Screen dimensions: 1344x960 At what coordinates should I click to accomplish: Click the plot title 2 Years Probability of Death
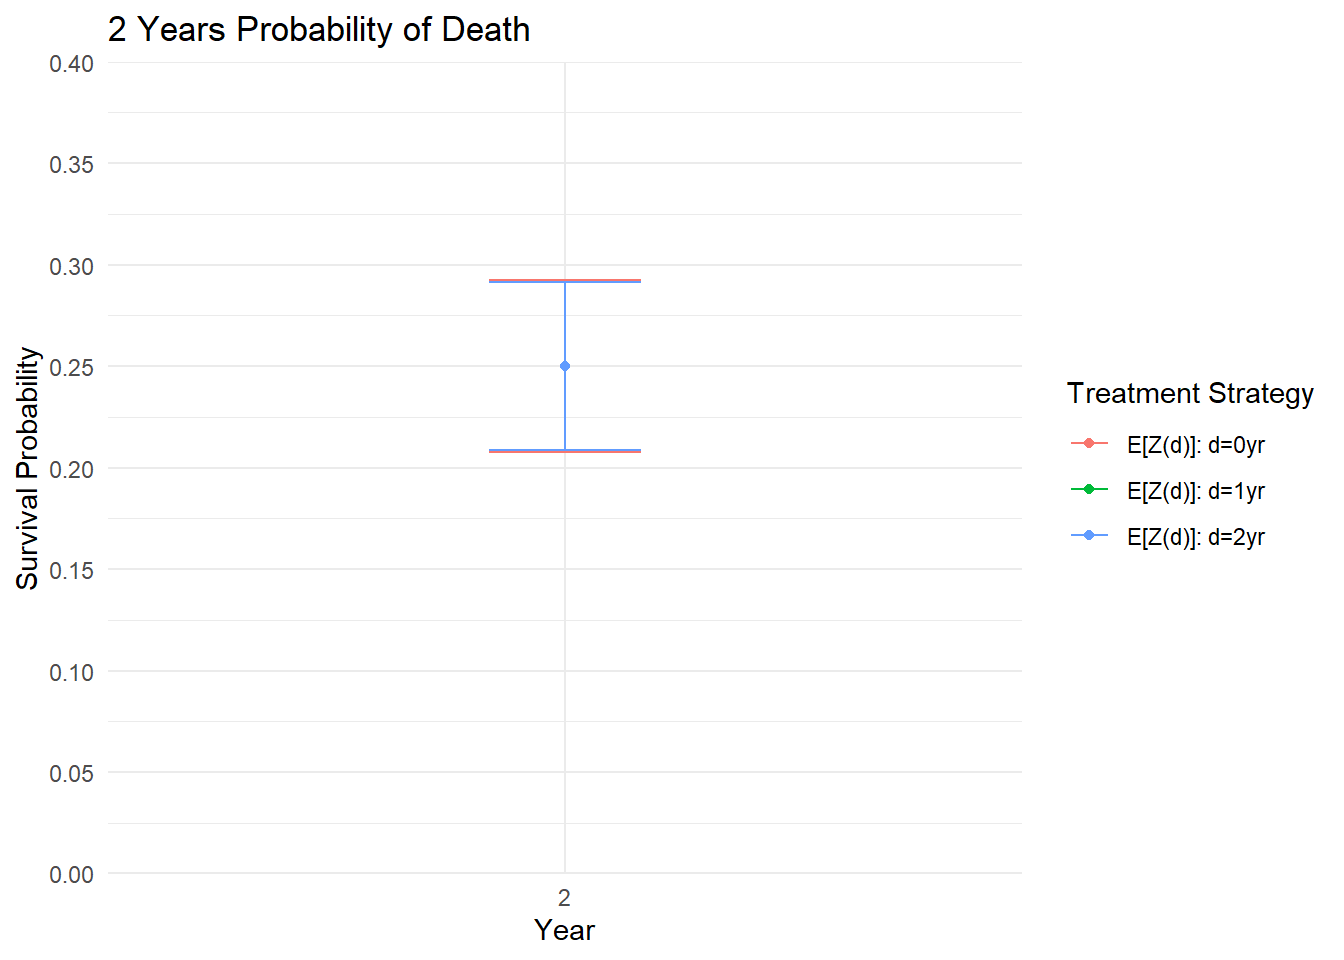click(x=319, y=30)
